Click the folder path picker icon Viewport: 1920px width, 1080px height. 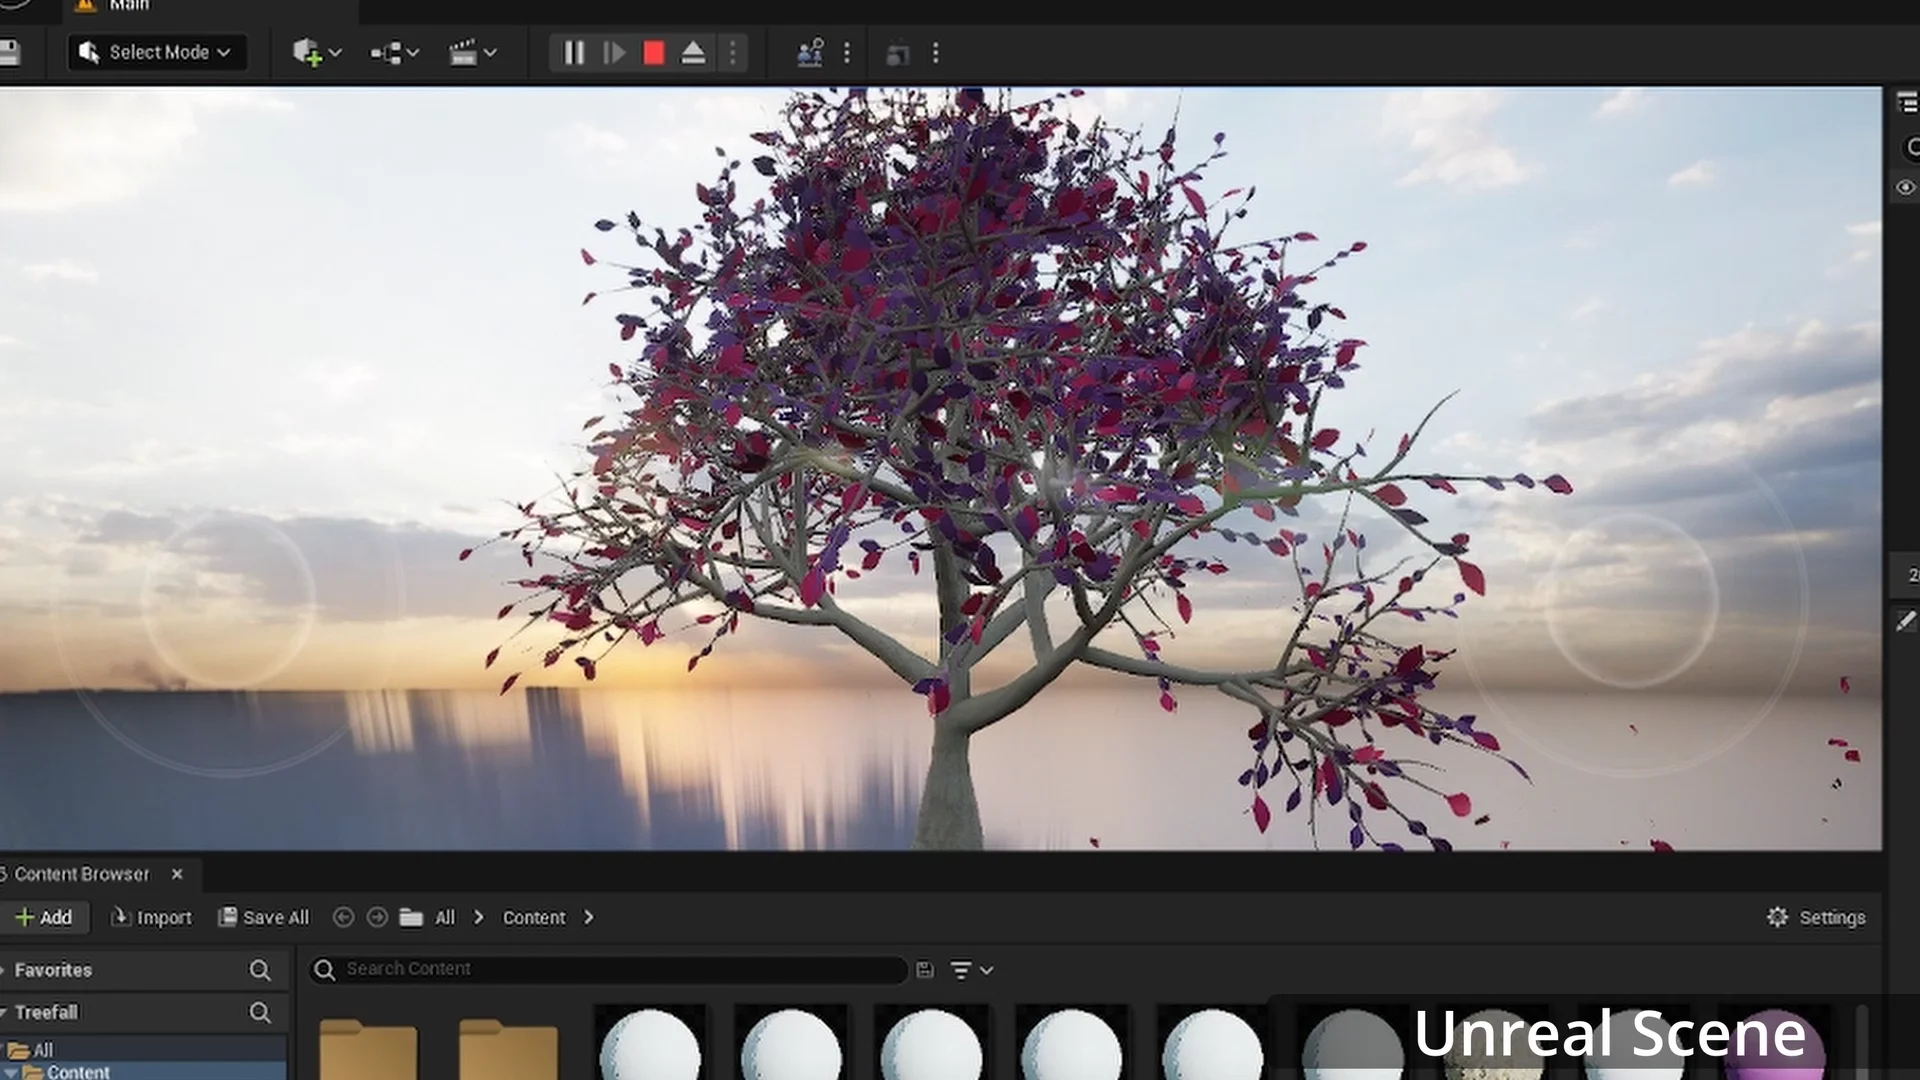click(411, 917)
